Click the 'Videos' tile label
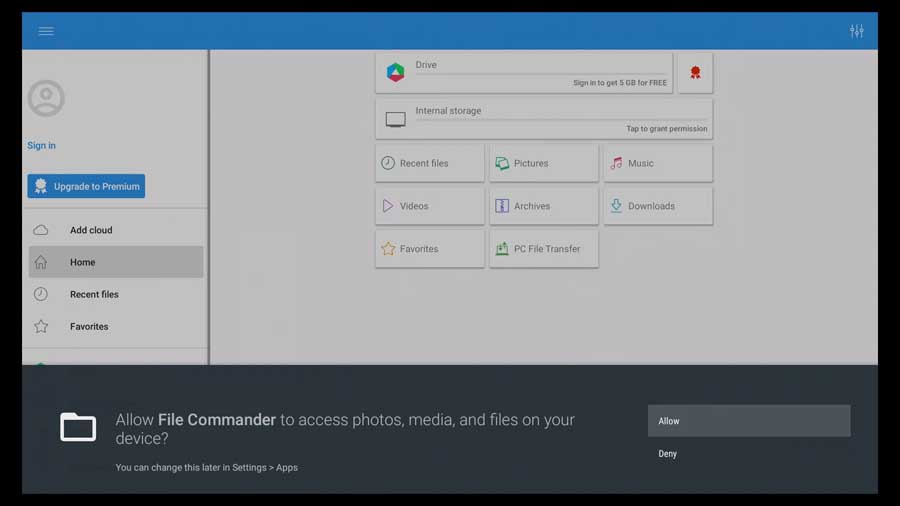900x506 pixels. [414, 206]
